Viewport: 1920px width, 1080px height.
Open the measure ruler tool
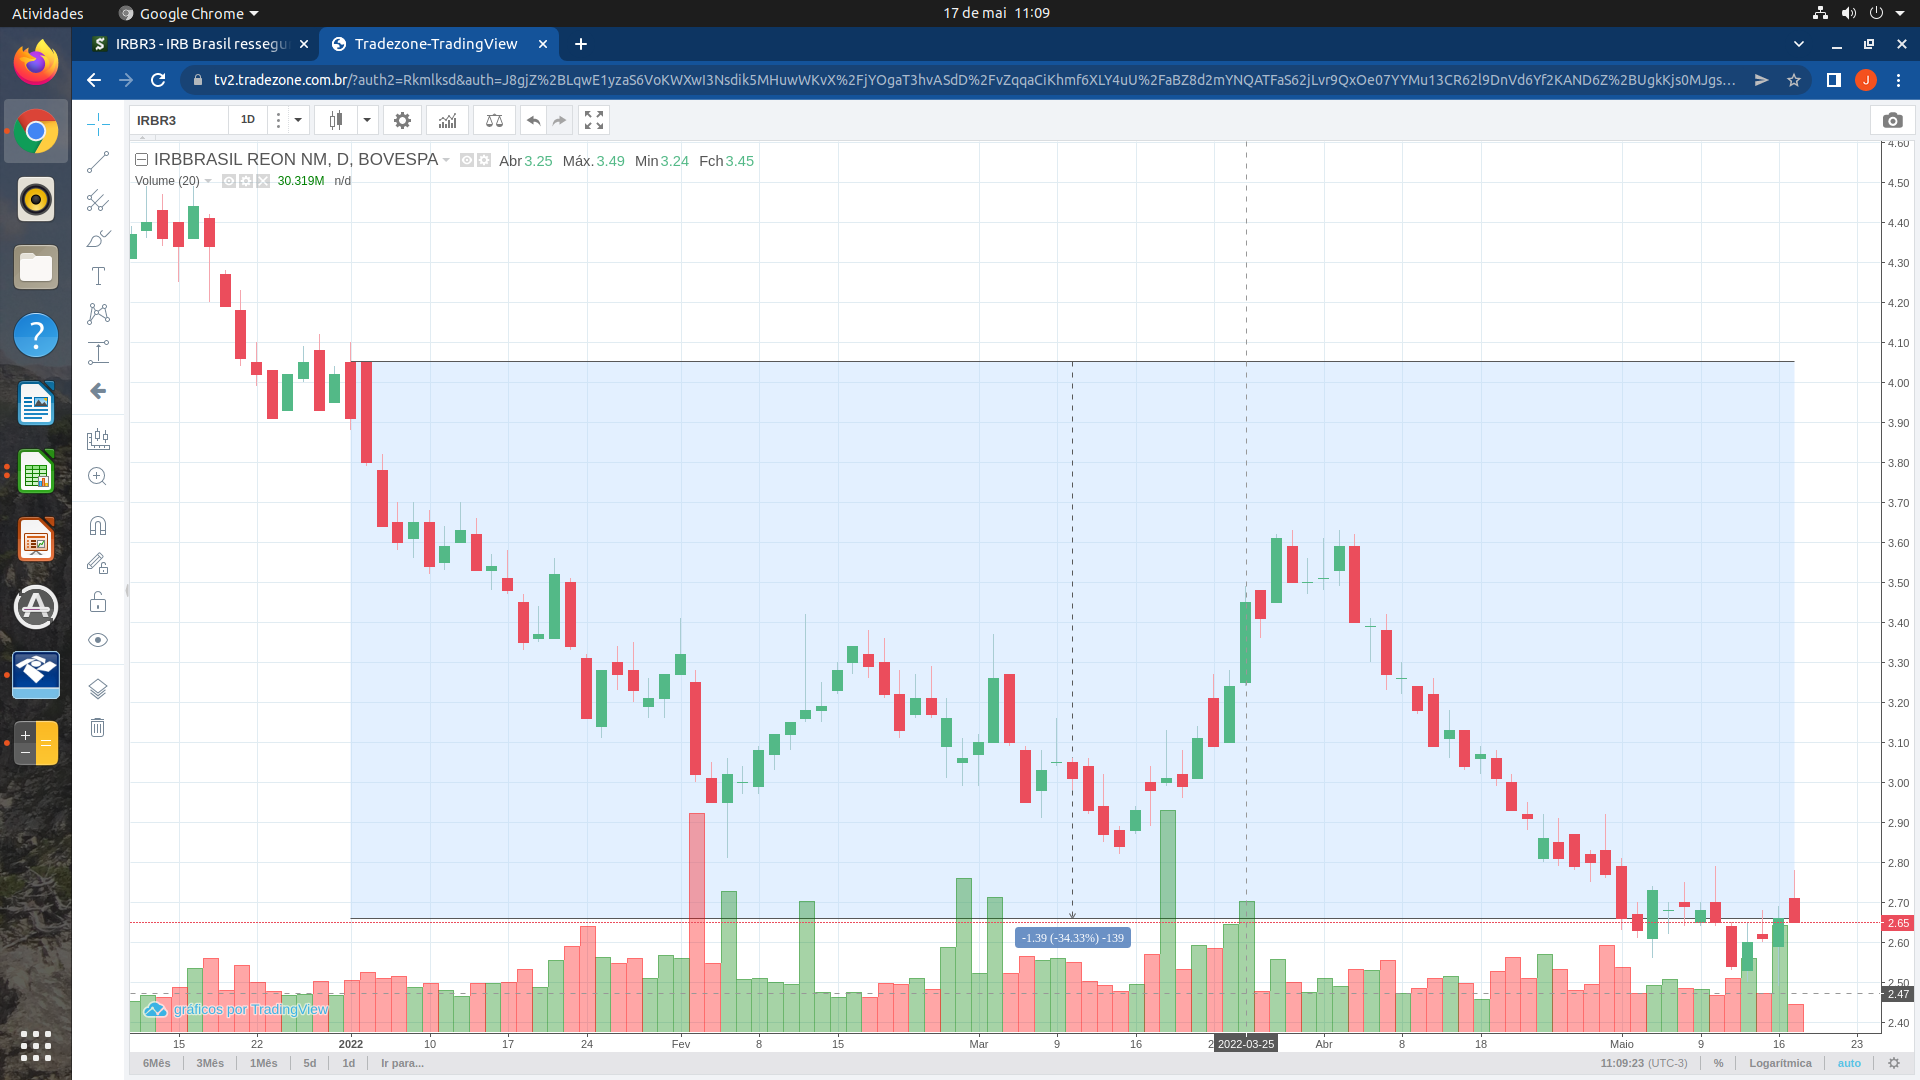[98, 439]
